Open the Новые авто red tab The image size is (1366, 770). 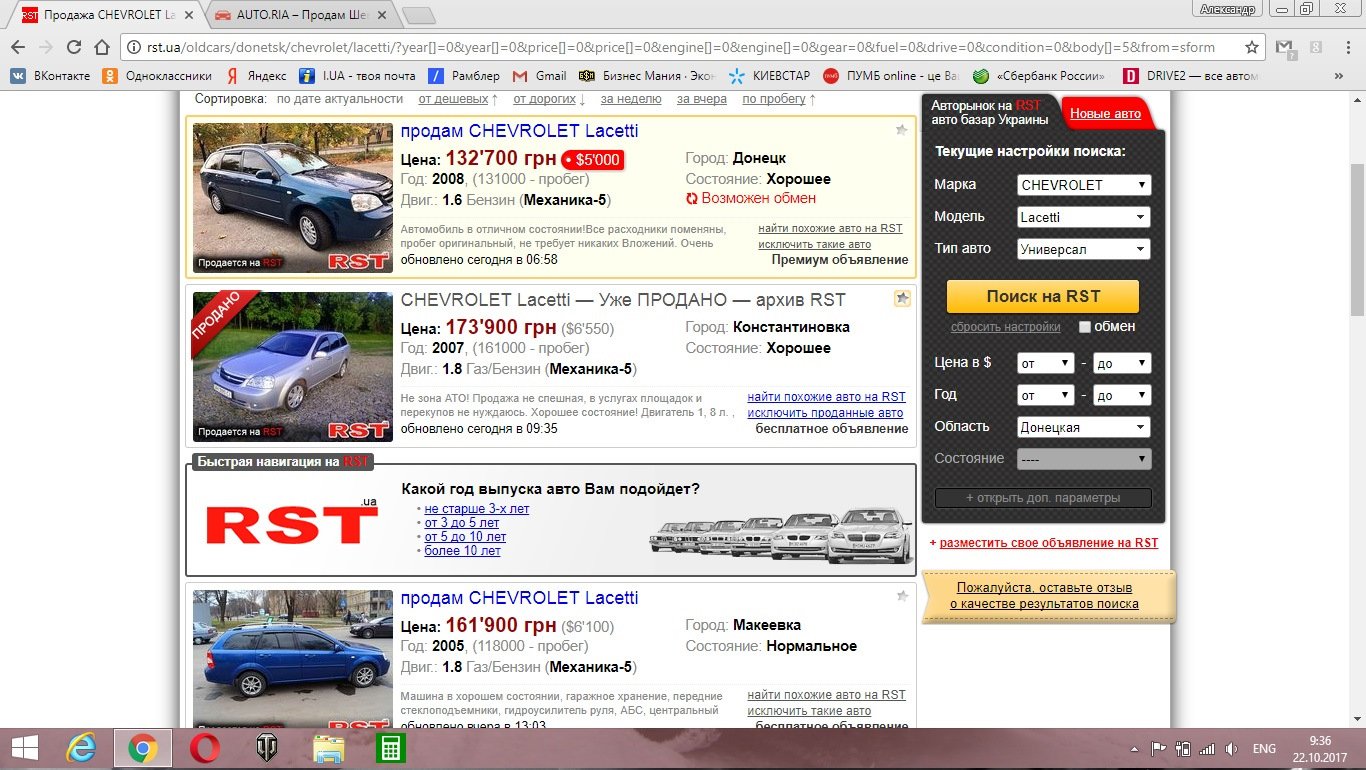click(1105, 114)
